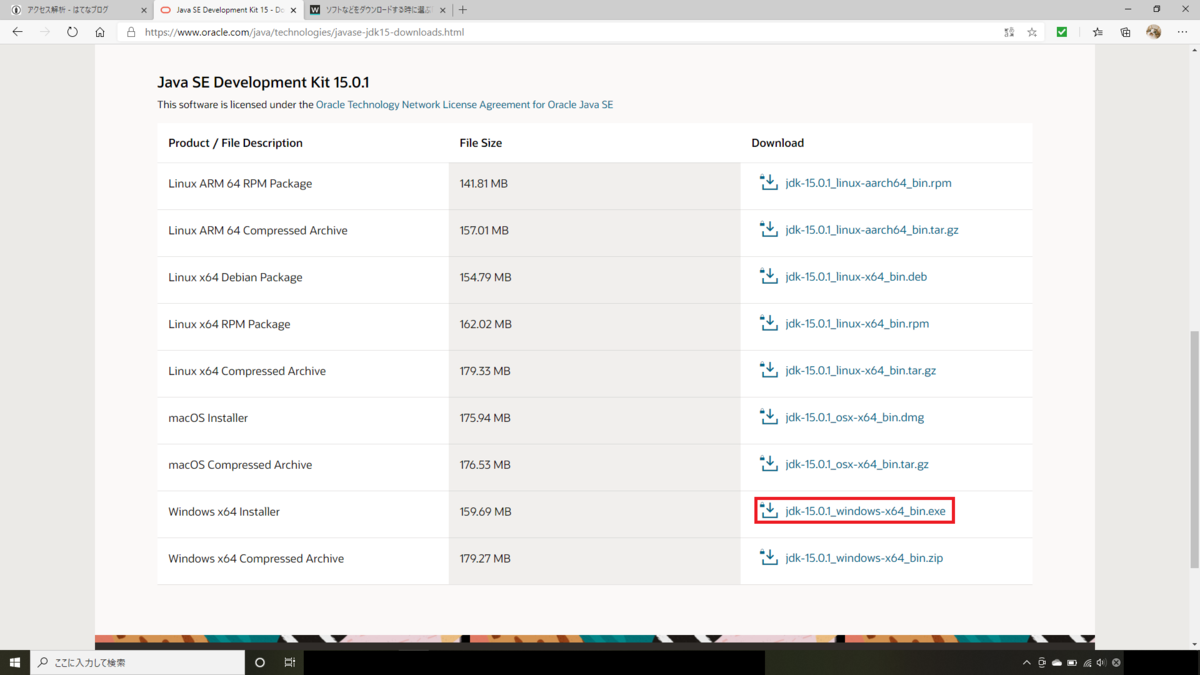The width and height of the screenshot is (1200, 675).
Task: Open the Windows Start menu
Action: pyautogui.click(x=15, y=662)
